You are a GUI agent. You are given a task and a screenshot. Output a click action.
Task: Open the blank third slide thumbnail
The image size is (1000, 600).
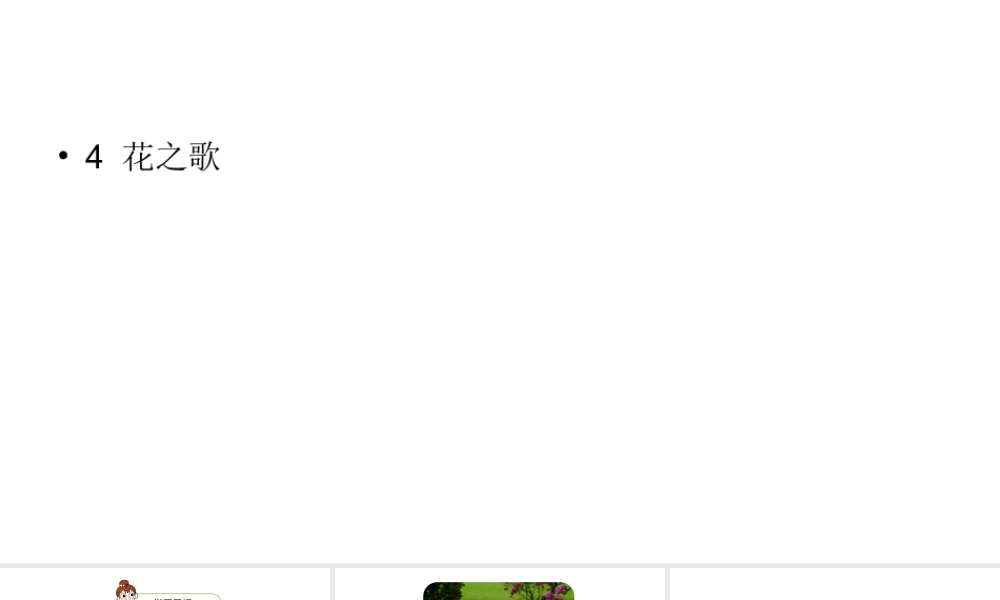click(x=835, y=584)
